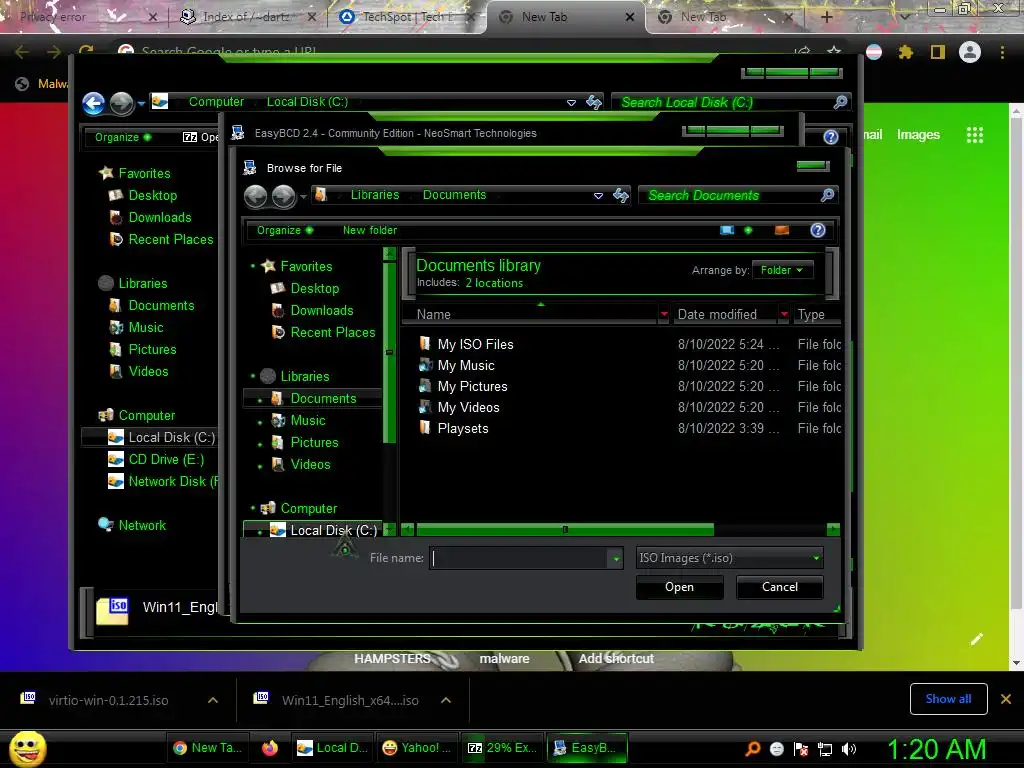Click the Cancel button
The height and width of the screenshot is (768, 1024).
779,586
